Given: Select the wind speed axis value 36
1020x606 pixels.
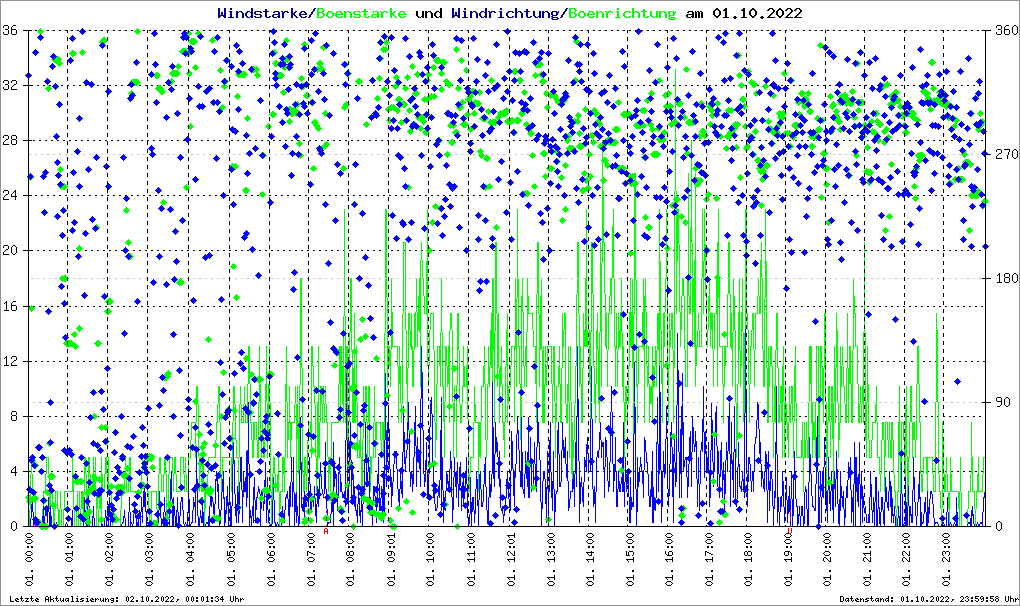Looking at the screenshot, I should (x=10, y=30).
